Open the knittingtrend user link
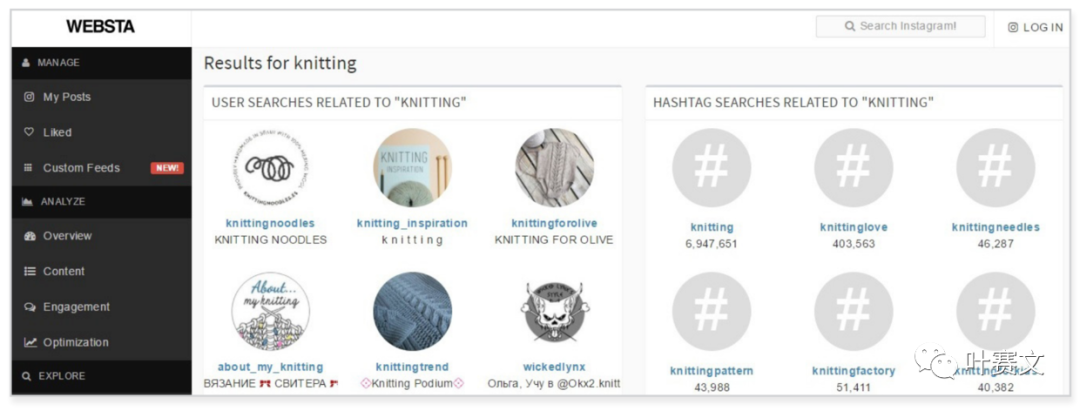This screenshot has width=1080, height=411. [x=412, y=367]
